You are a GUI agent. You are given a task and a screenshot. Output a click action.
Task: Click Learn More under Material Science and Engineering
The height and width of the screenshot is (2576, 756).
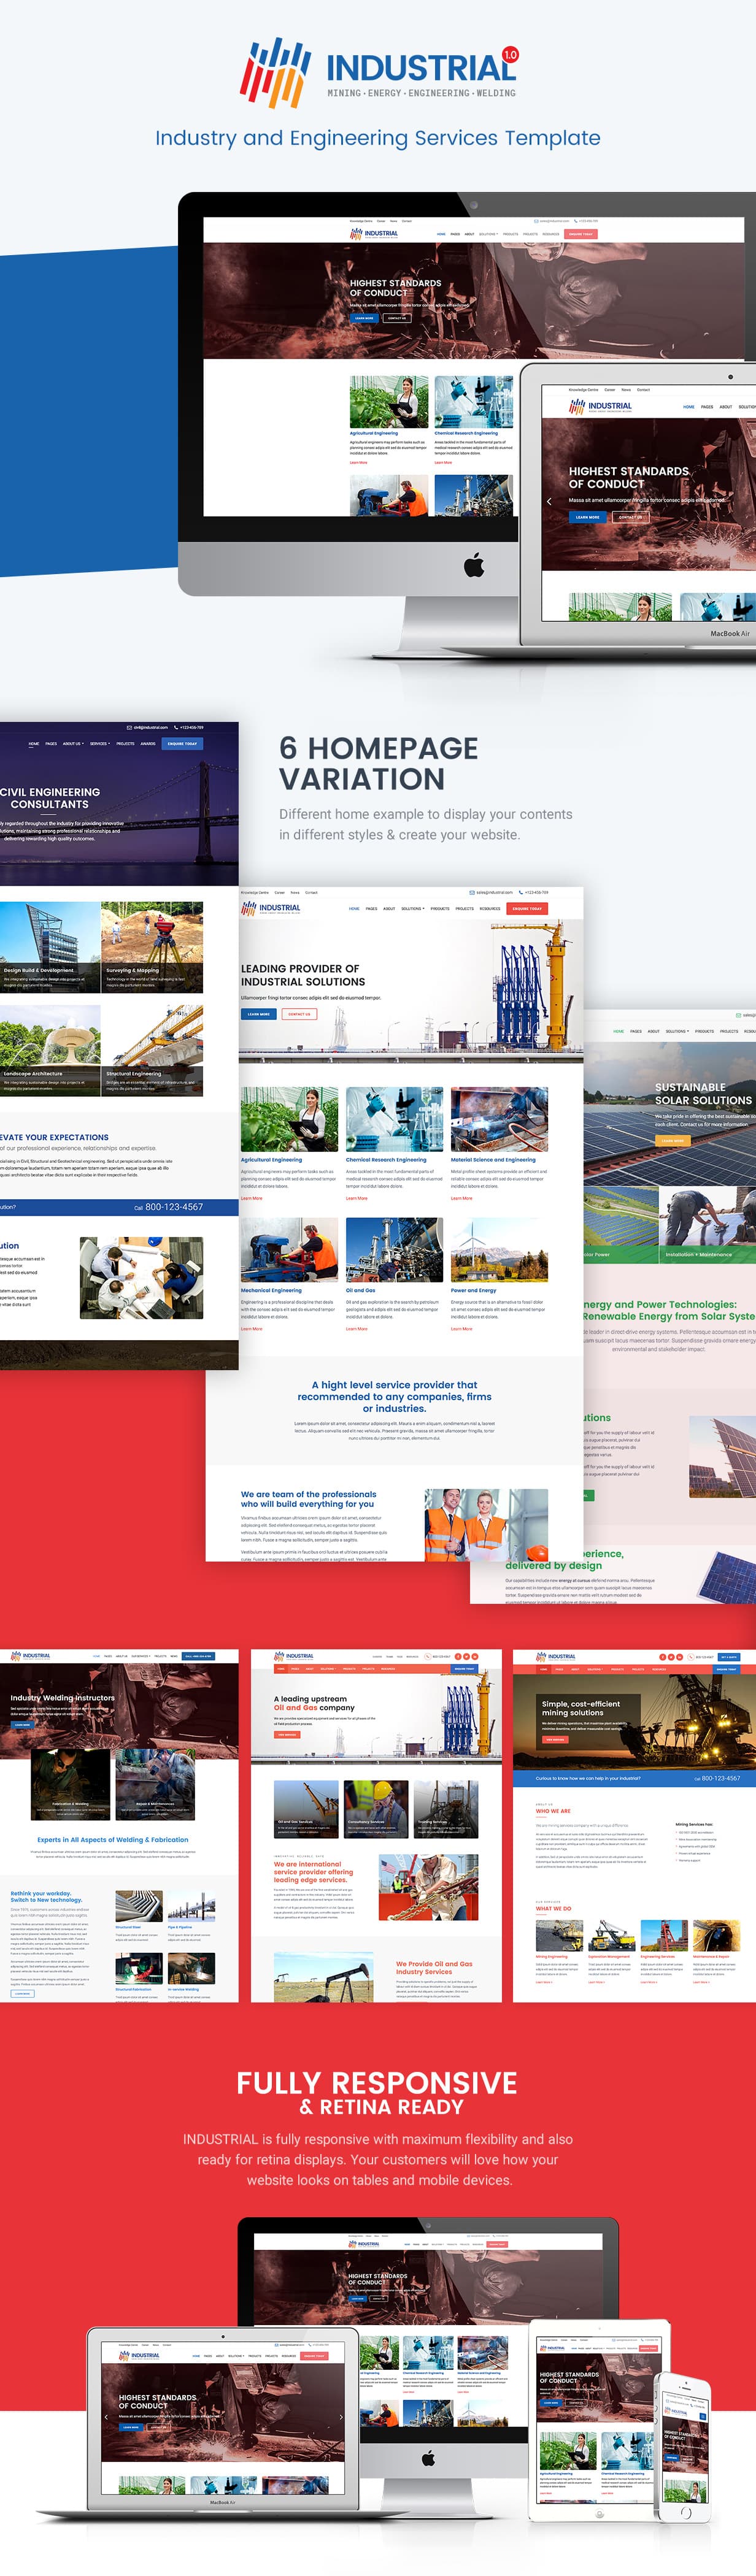pyautogui.click(x=462, y=1198)
